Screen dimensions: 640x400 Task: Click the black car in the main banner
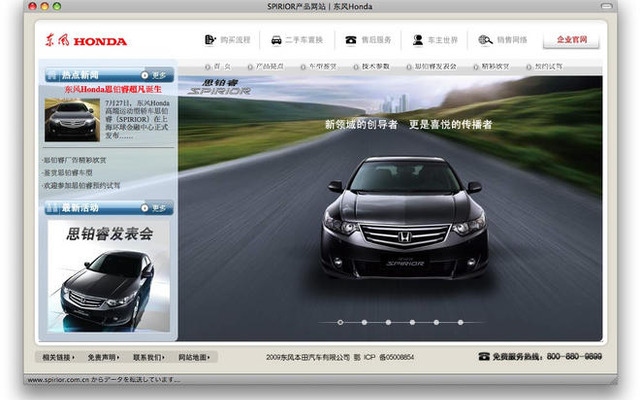click(404, 217)
